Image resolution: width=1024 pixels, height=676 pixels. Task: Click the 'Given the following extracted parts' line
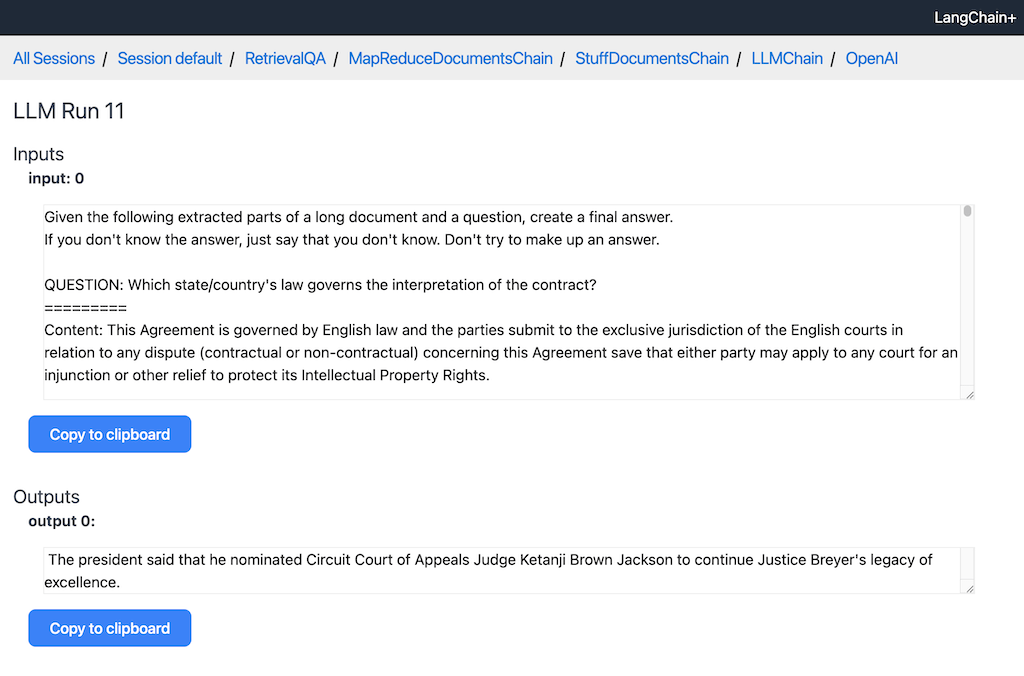(x=359, y=217)
